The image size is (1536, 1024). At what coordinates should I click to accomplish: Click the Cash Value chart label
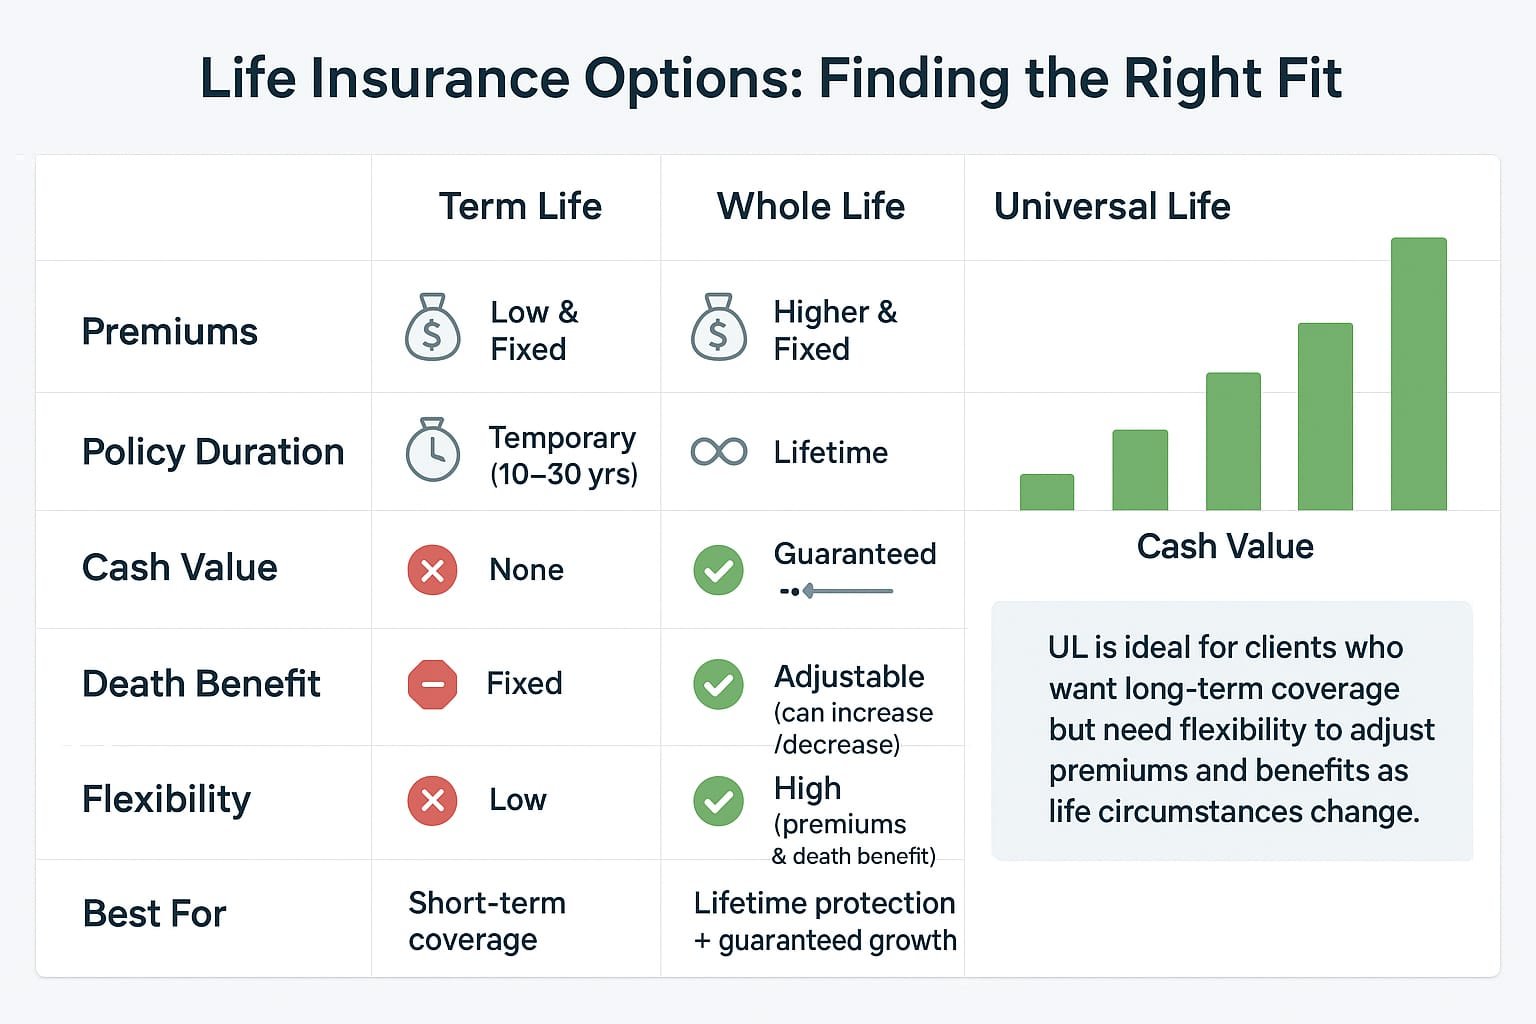pyautogui.click(x=1225, y=546)
